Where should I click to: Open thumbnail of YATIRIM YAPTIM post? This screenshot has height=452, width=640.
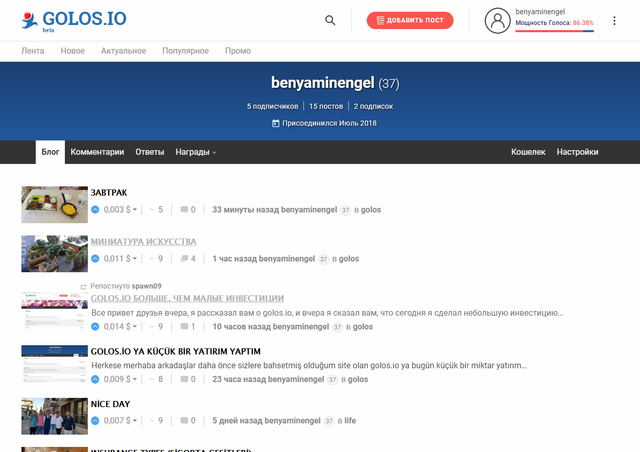coord(55,364)
